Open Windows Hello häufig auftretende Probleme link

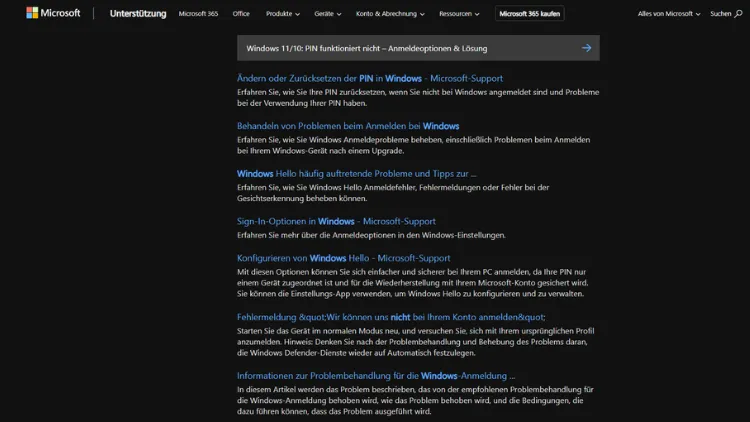click(356, 174)
